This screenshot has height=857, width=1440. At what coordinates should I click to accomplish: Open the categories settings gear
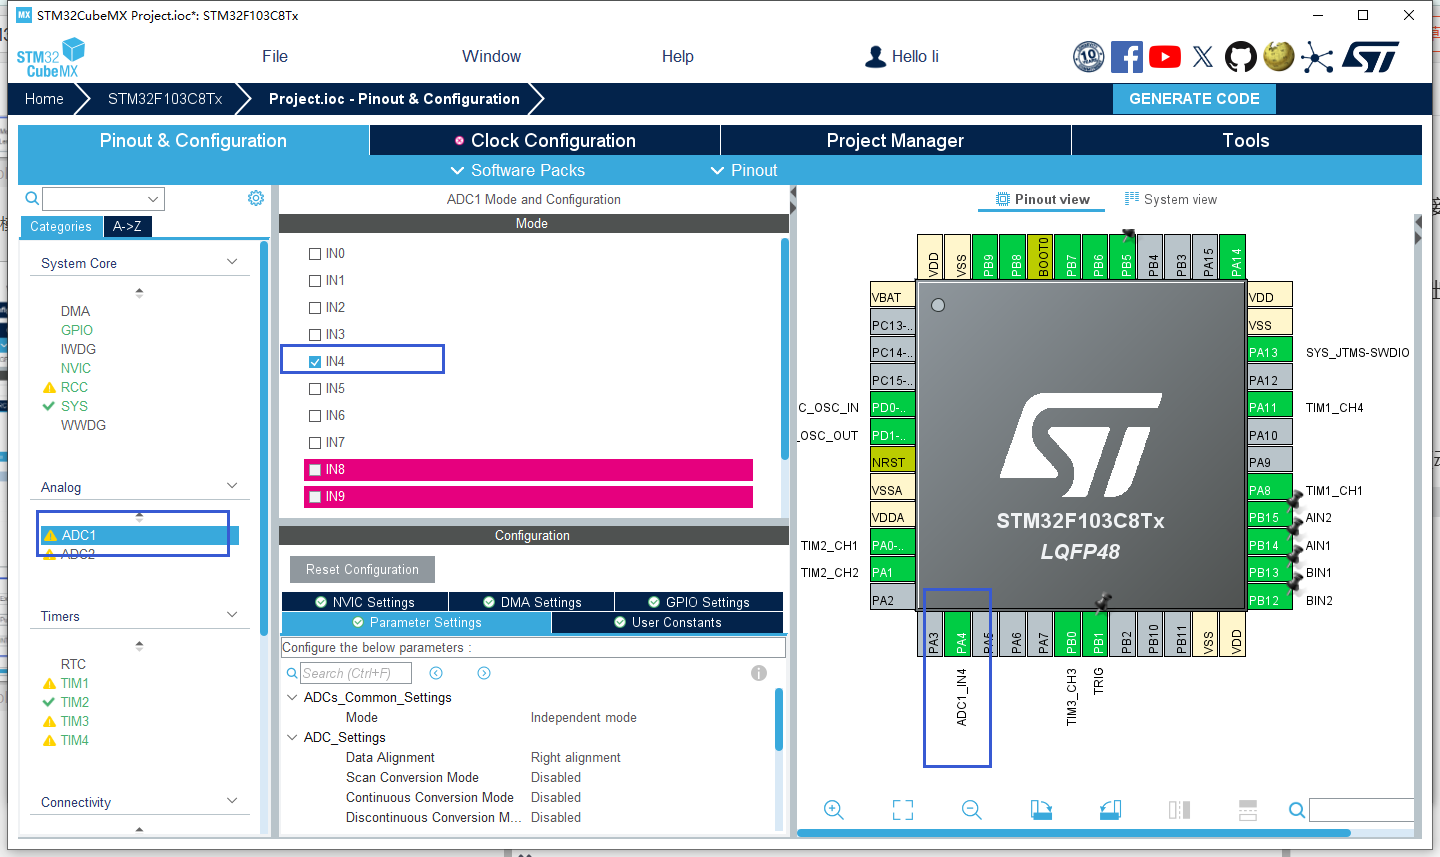point(256,198)
